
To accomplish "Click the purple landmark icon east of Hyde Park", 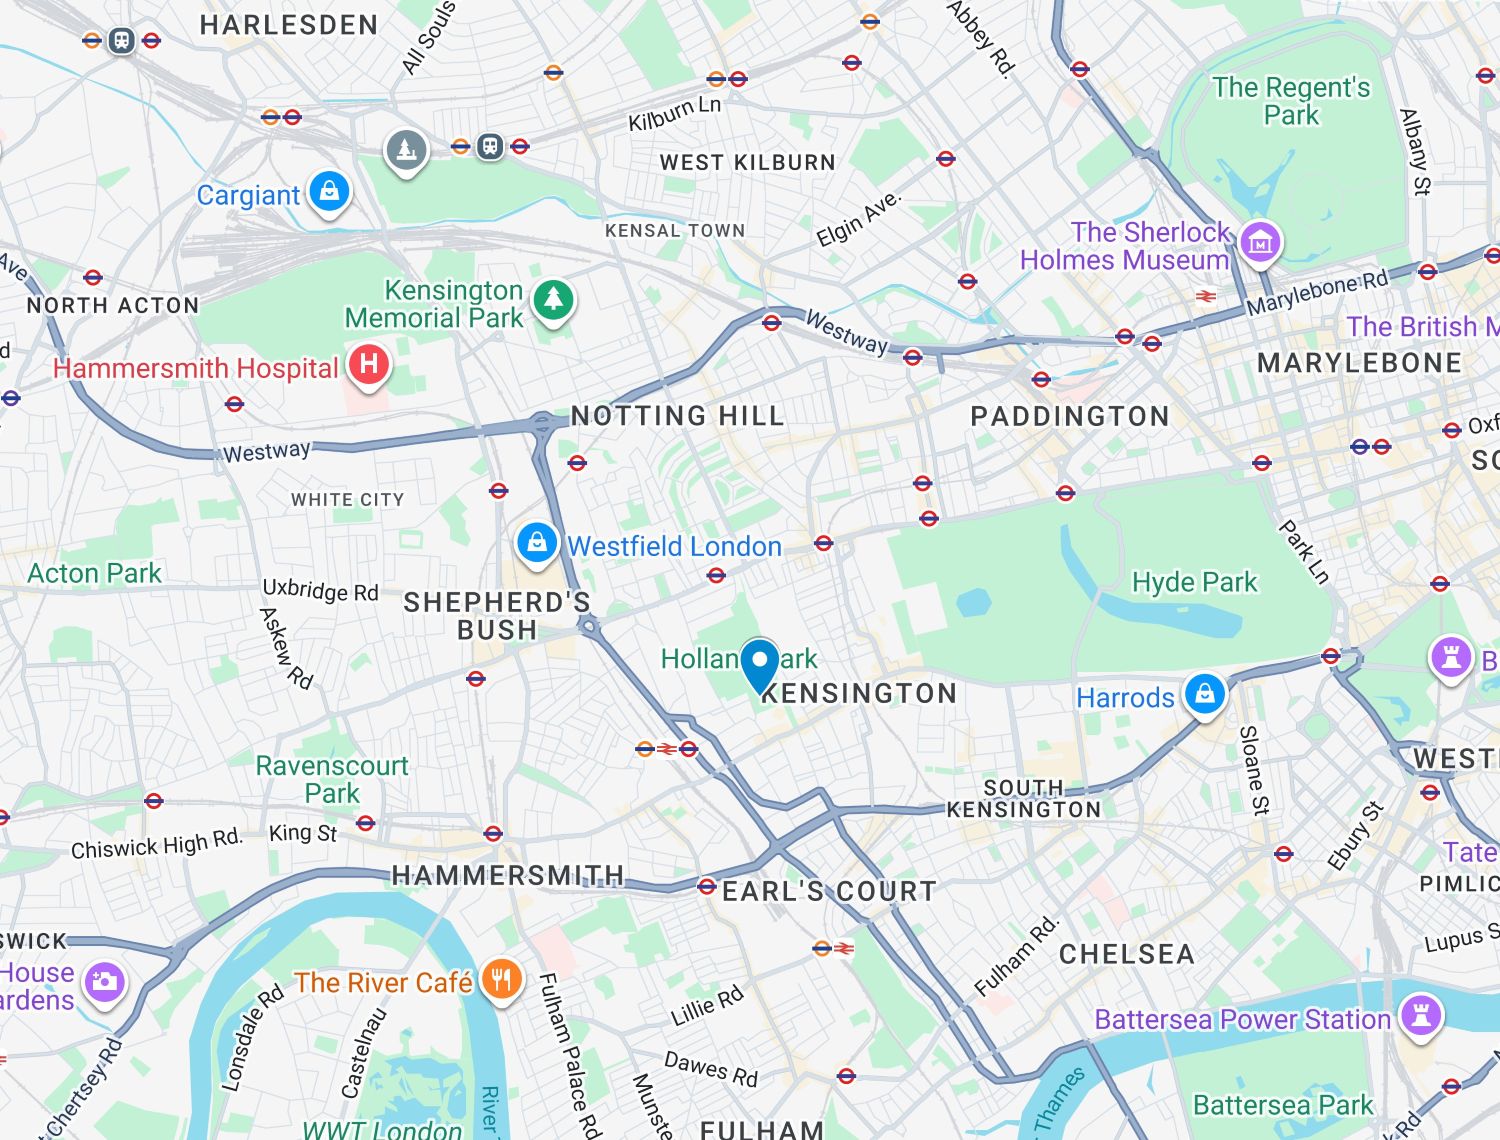I will click(x=1451, y=659).
